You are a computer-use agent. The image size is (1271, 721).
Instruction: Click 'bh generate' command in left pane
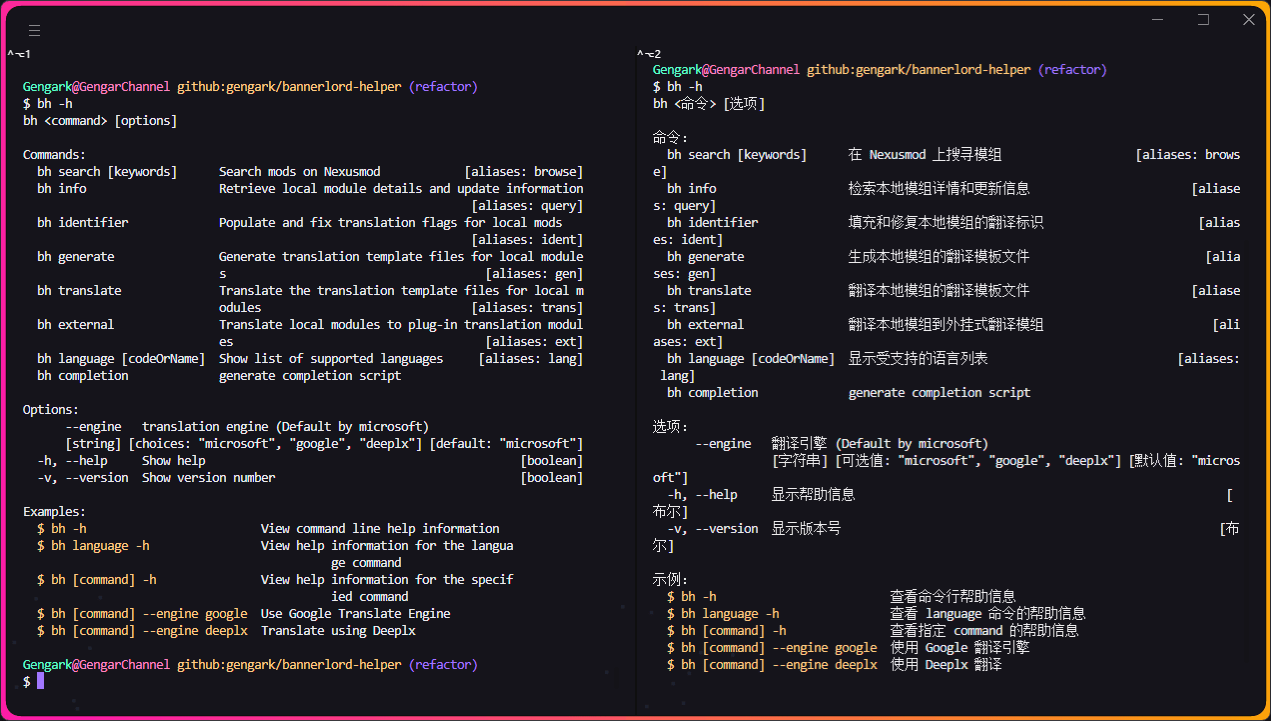[76, 257]
